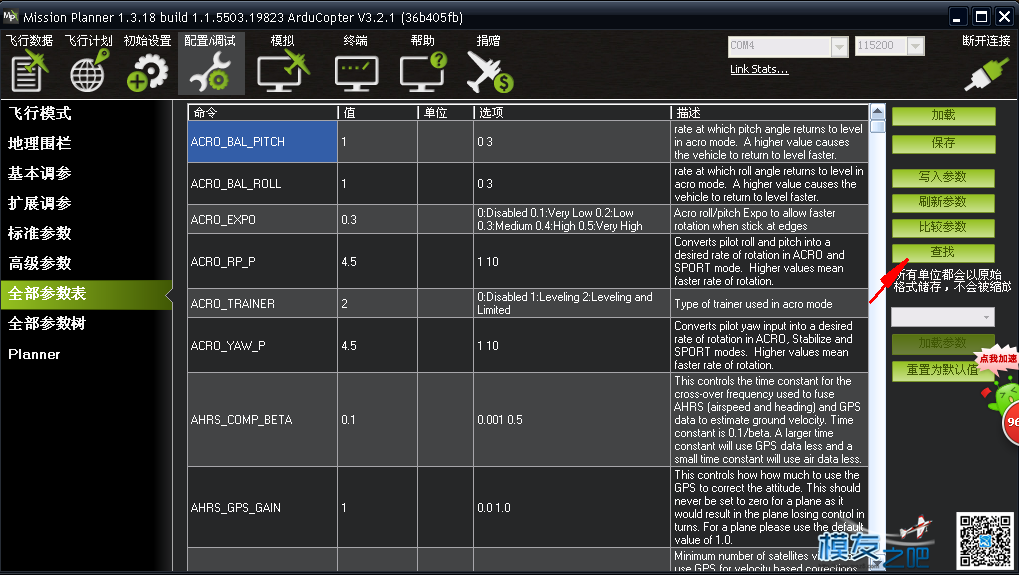Image resolution: width=1019 pixels, height=575 pixels.
Task: Select 飞行模式 in the sidebar
Action: click(x=40, y=114)
